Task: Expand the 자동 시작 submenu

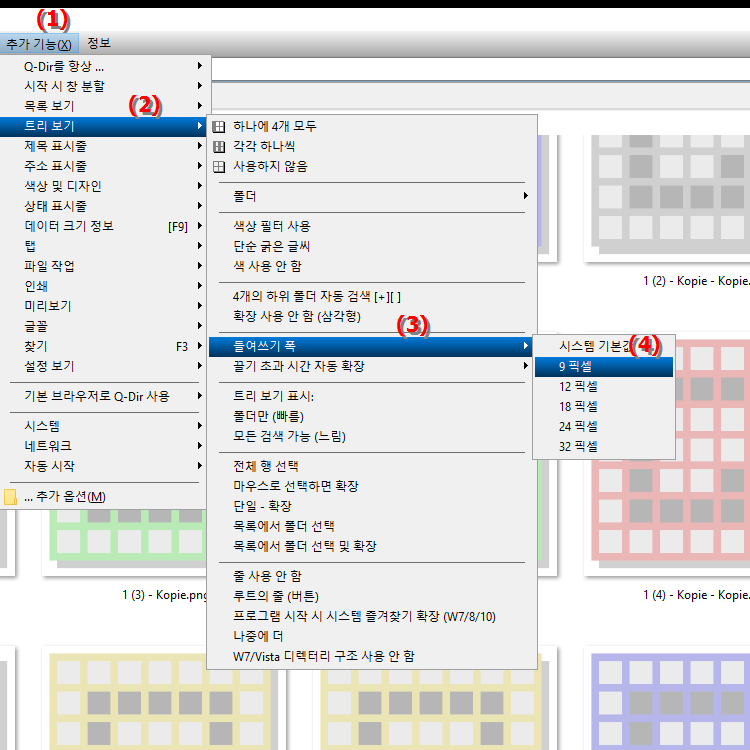Action: coord(103,467)
